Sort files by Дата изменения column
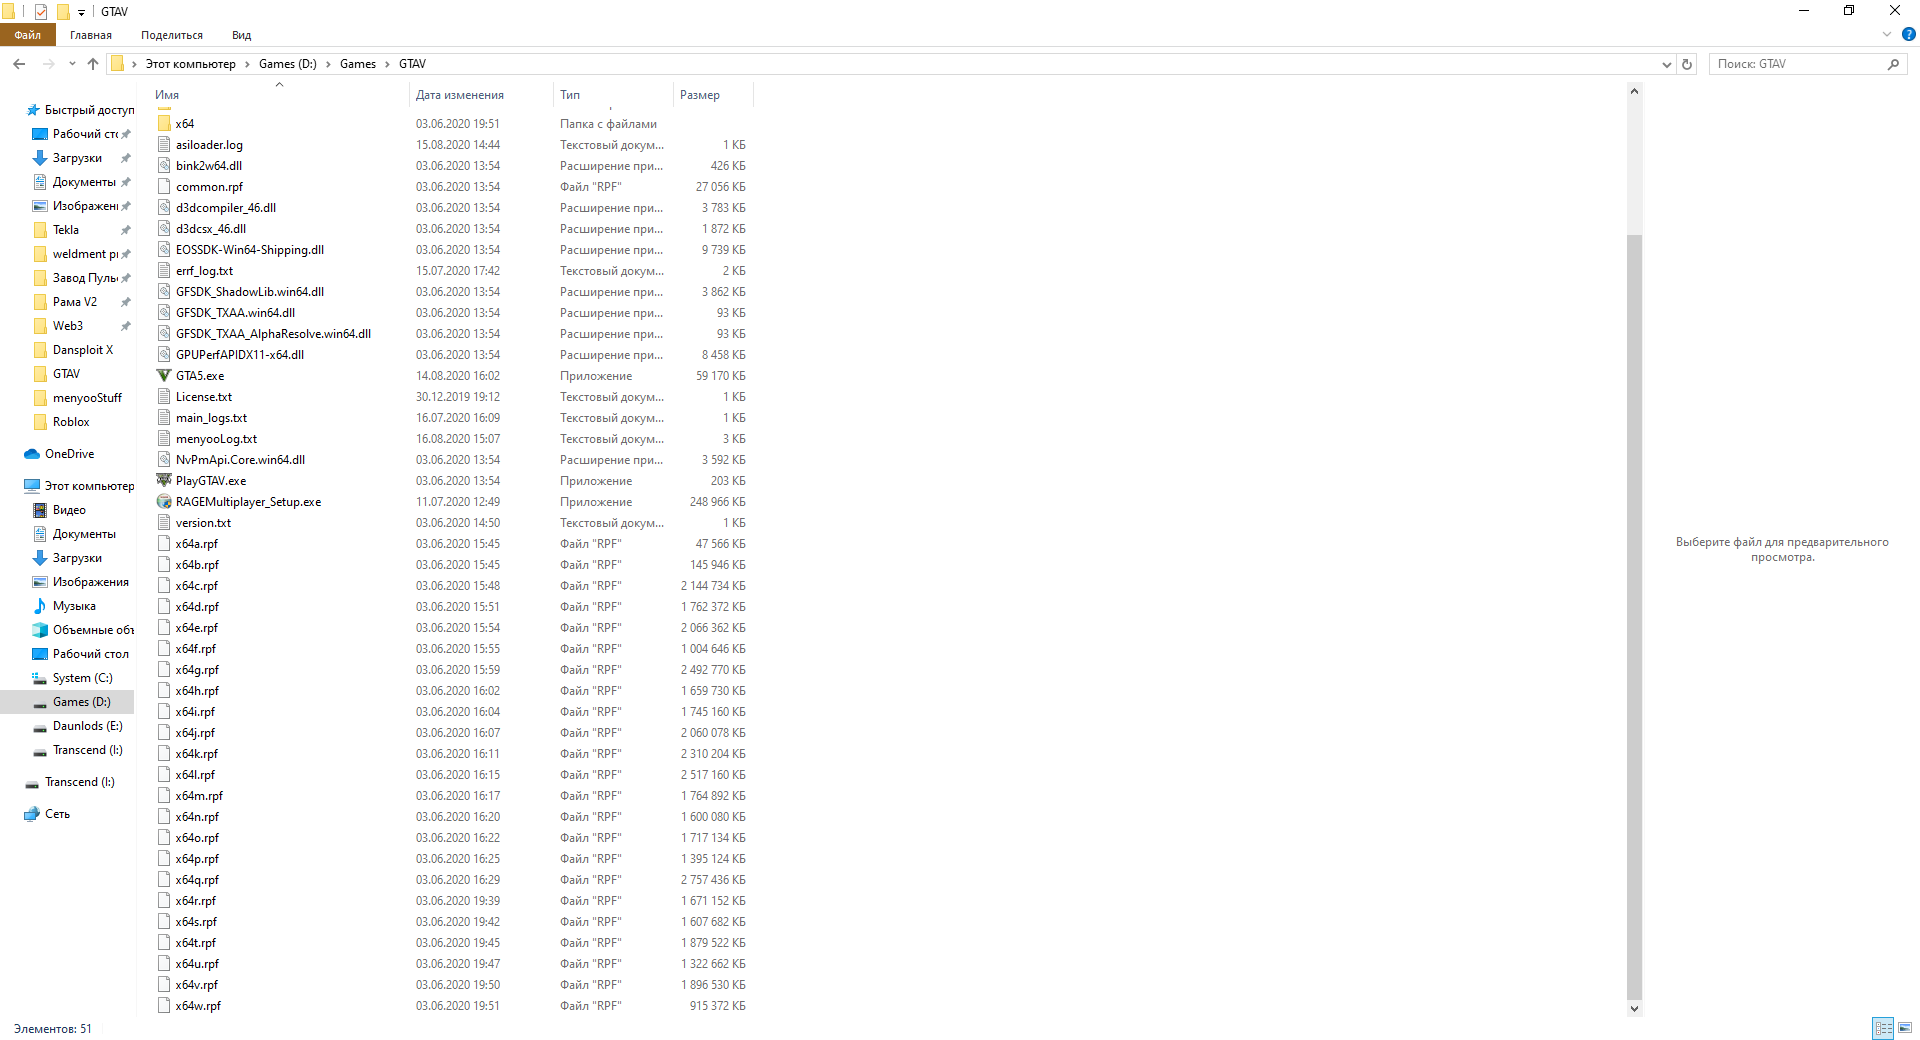Screen dimensions: 1920x1040 tap(481, 95)
